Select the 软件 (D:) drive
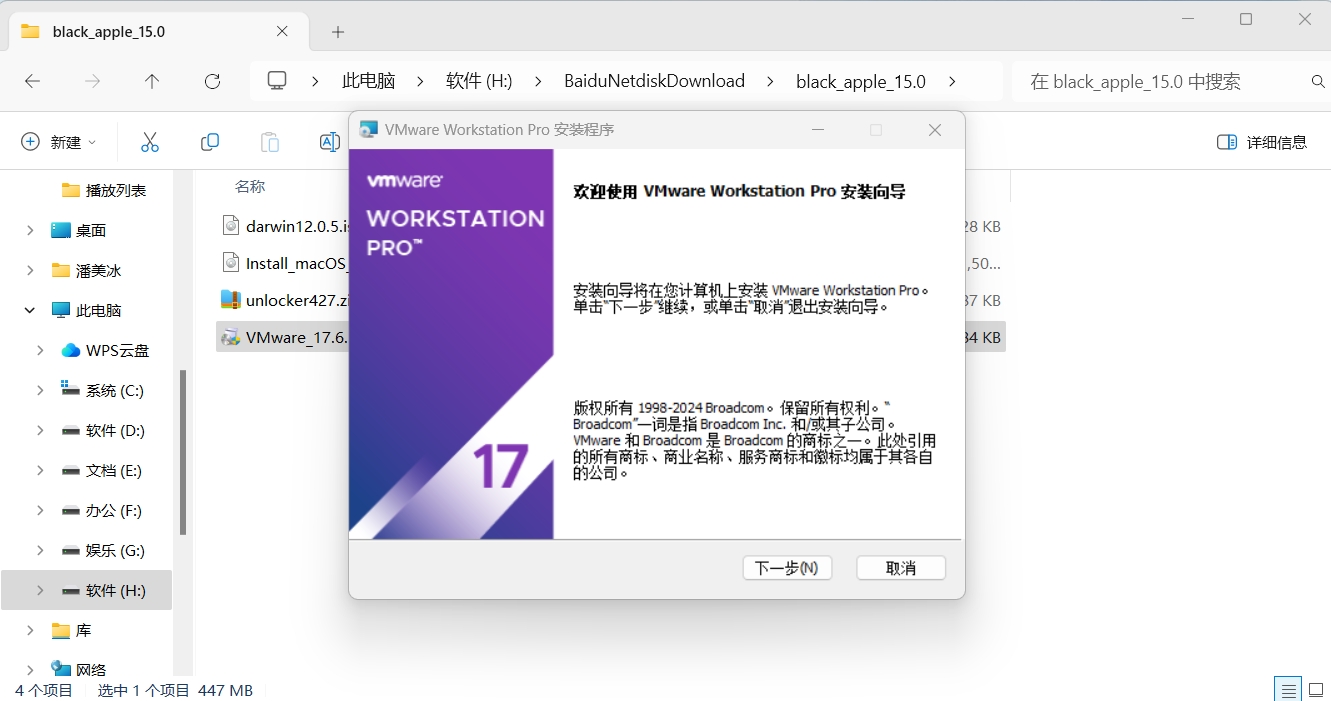 pyautogui.click(x=114, y=430)
